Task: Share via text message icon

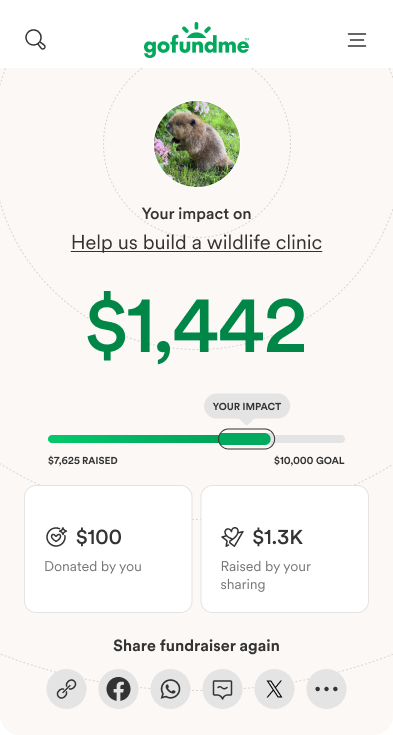Action: point(222,689)
